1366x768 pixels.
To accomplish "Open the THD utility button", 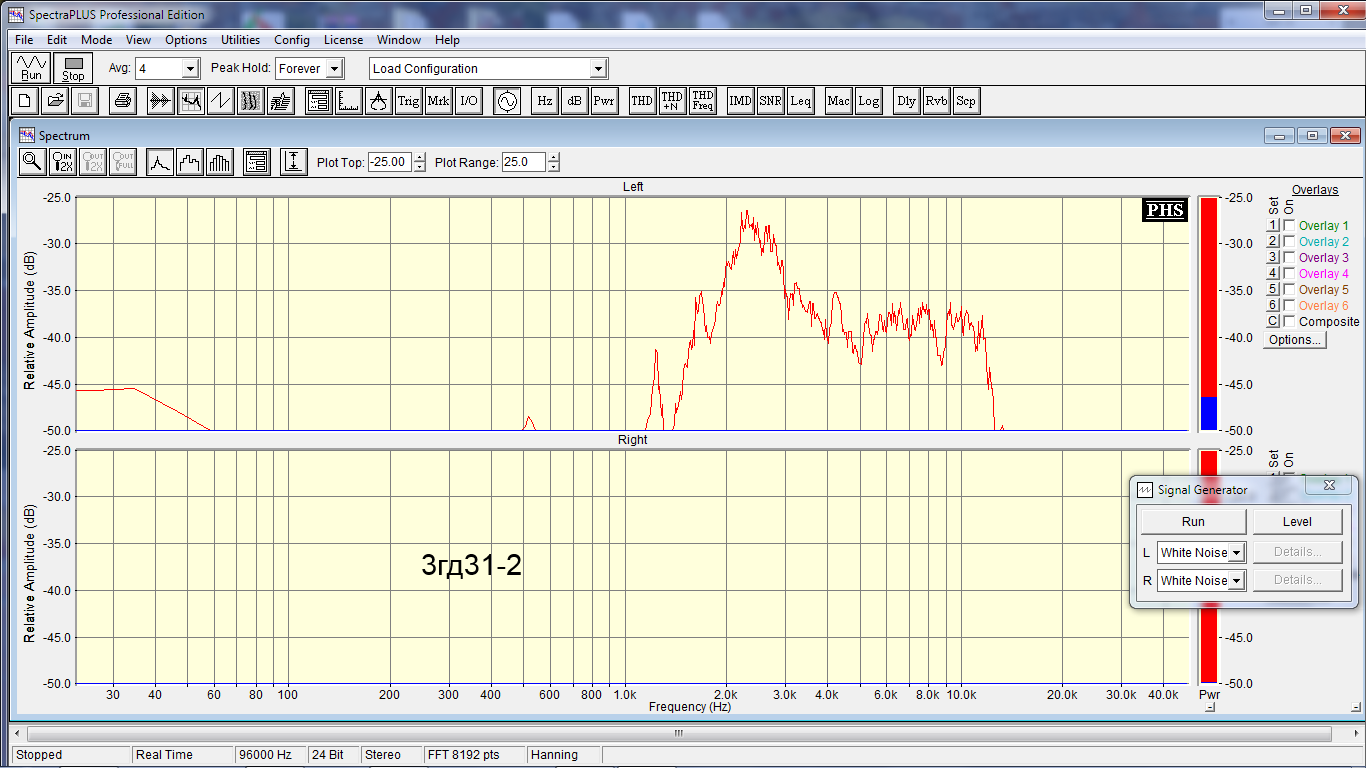I will pos(642,101).
